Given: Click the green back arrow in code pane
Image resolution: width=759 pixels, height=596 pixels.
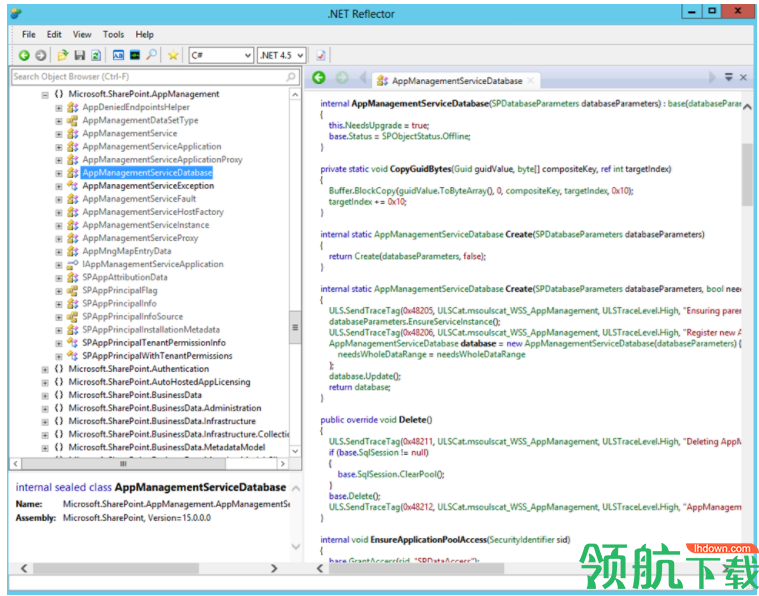Looking at the screenshot, I should (319, 77).
